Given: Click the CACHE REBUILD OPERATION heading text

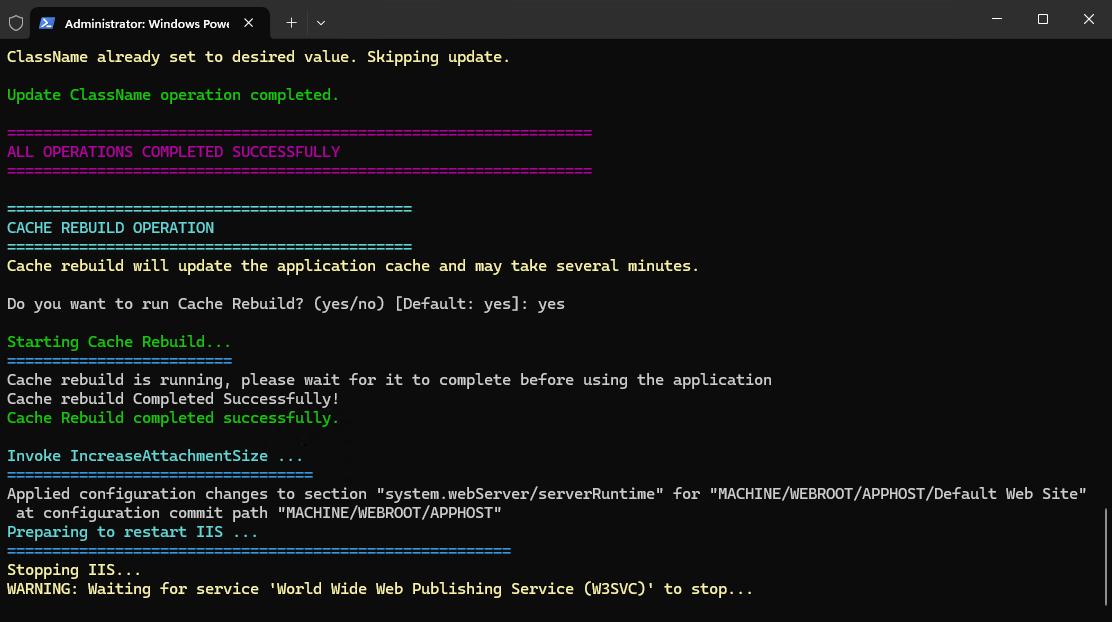Looking at the screenshot, I should coord(110,228).
